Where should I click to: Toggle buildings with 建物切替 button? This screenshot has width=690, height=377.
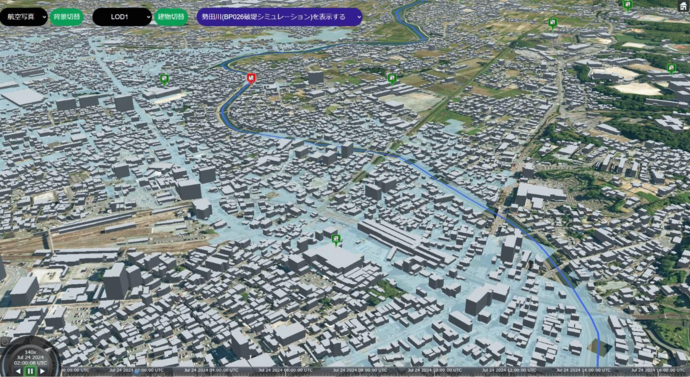point(171,17)
